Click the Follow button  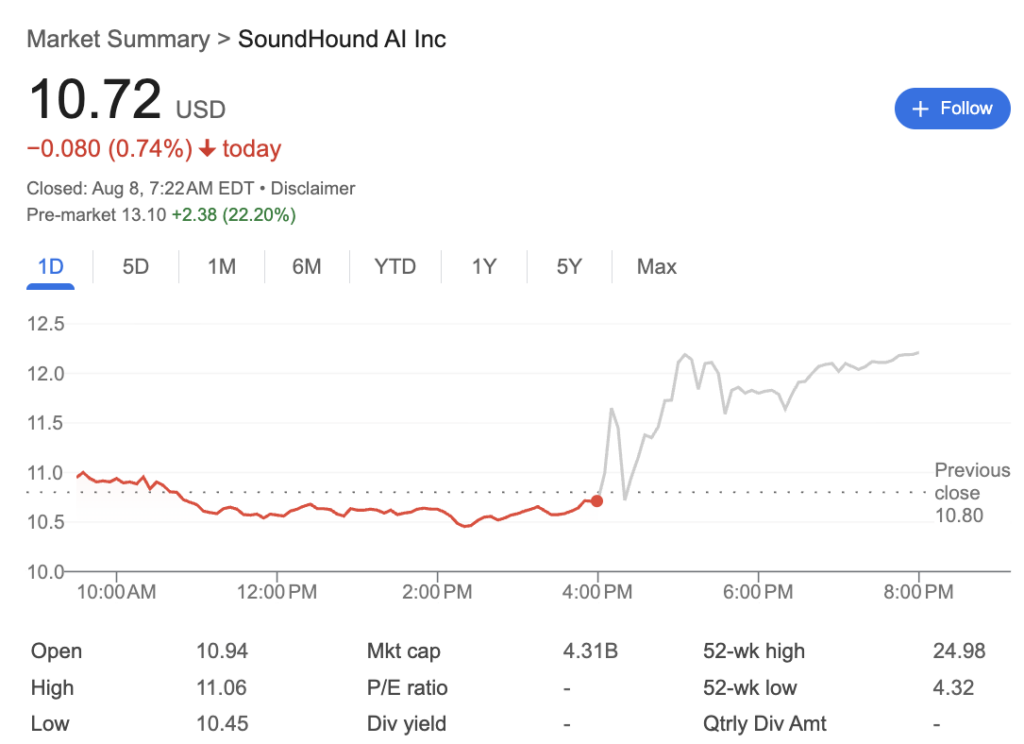(x=952, y=108)
